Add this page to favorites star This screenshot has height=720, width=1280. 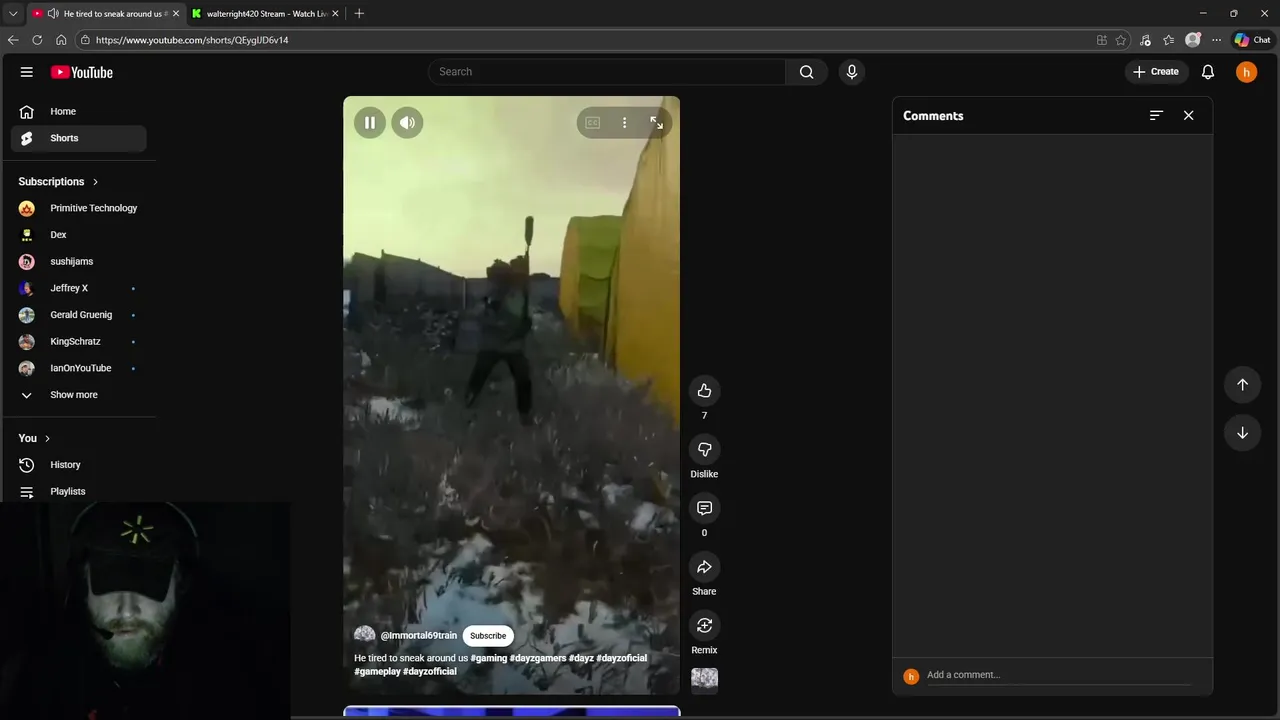coord(1121,40)
